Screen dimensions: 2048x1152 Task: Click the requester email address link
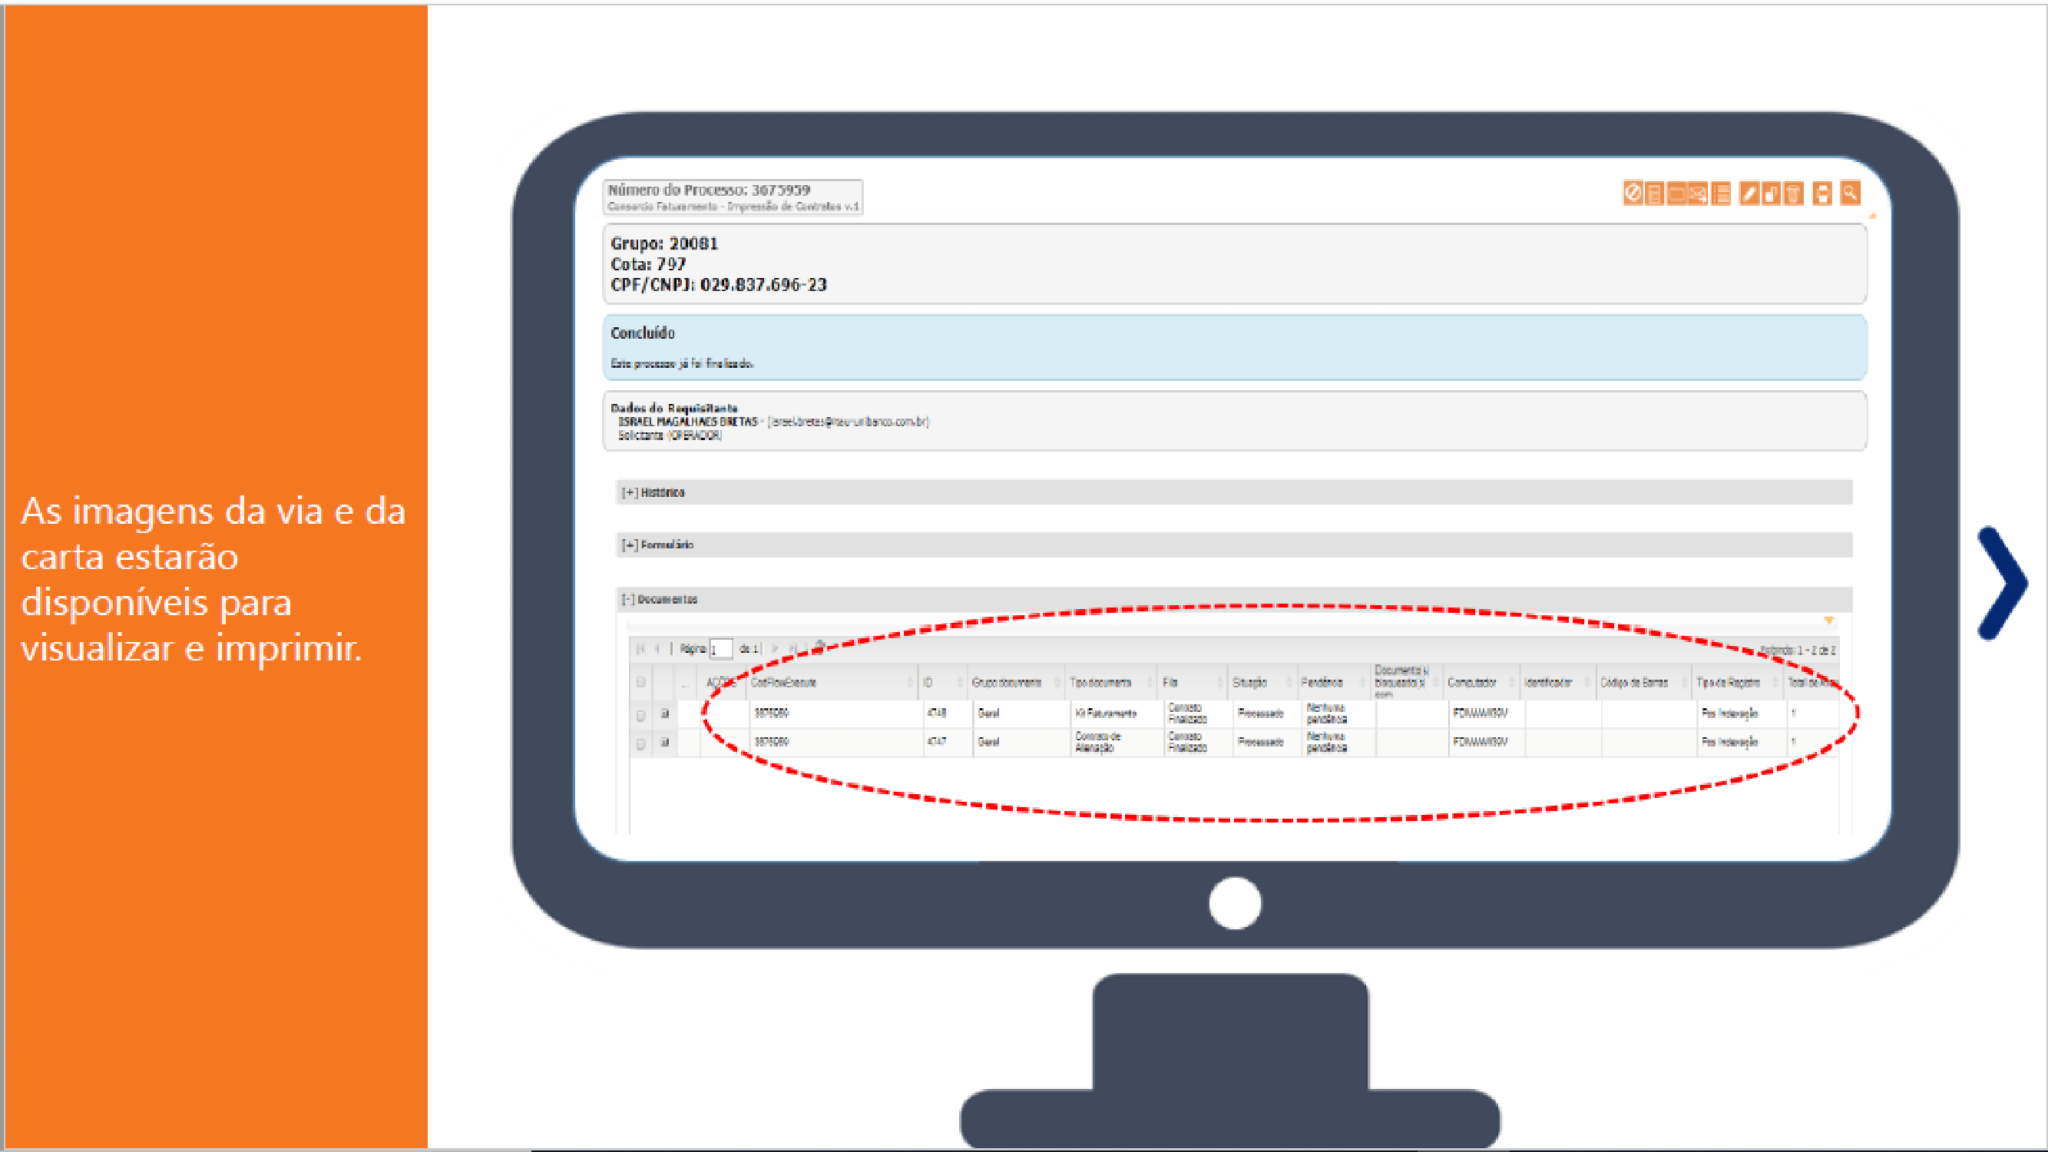848,422
